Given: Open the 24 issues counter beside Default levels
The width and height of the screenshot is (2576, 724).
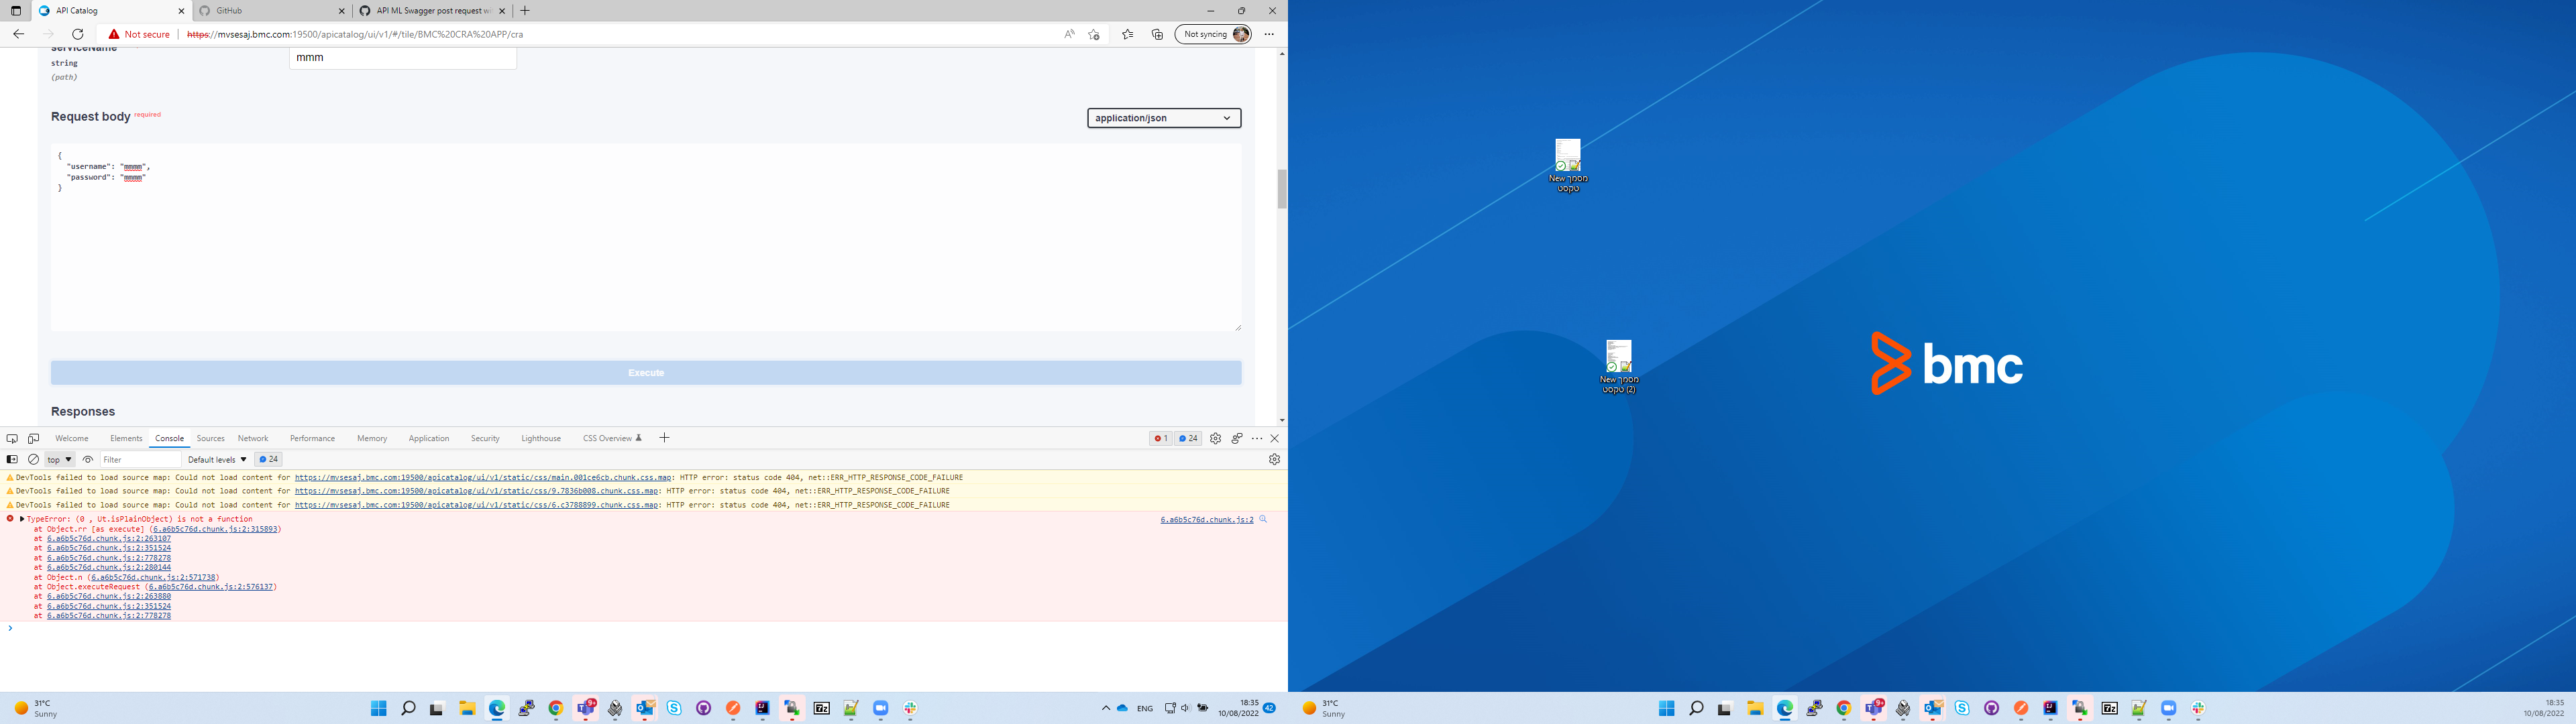Looking at the screenshot, I should [269, 460].
